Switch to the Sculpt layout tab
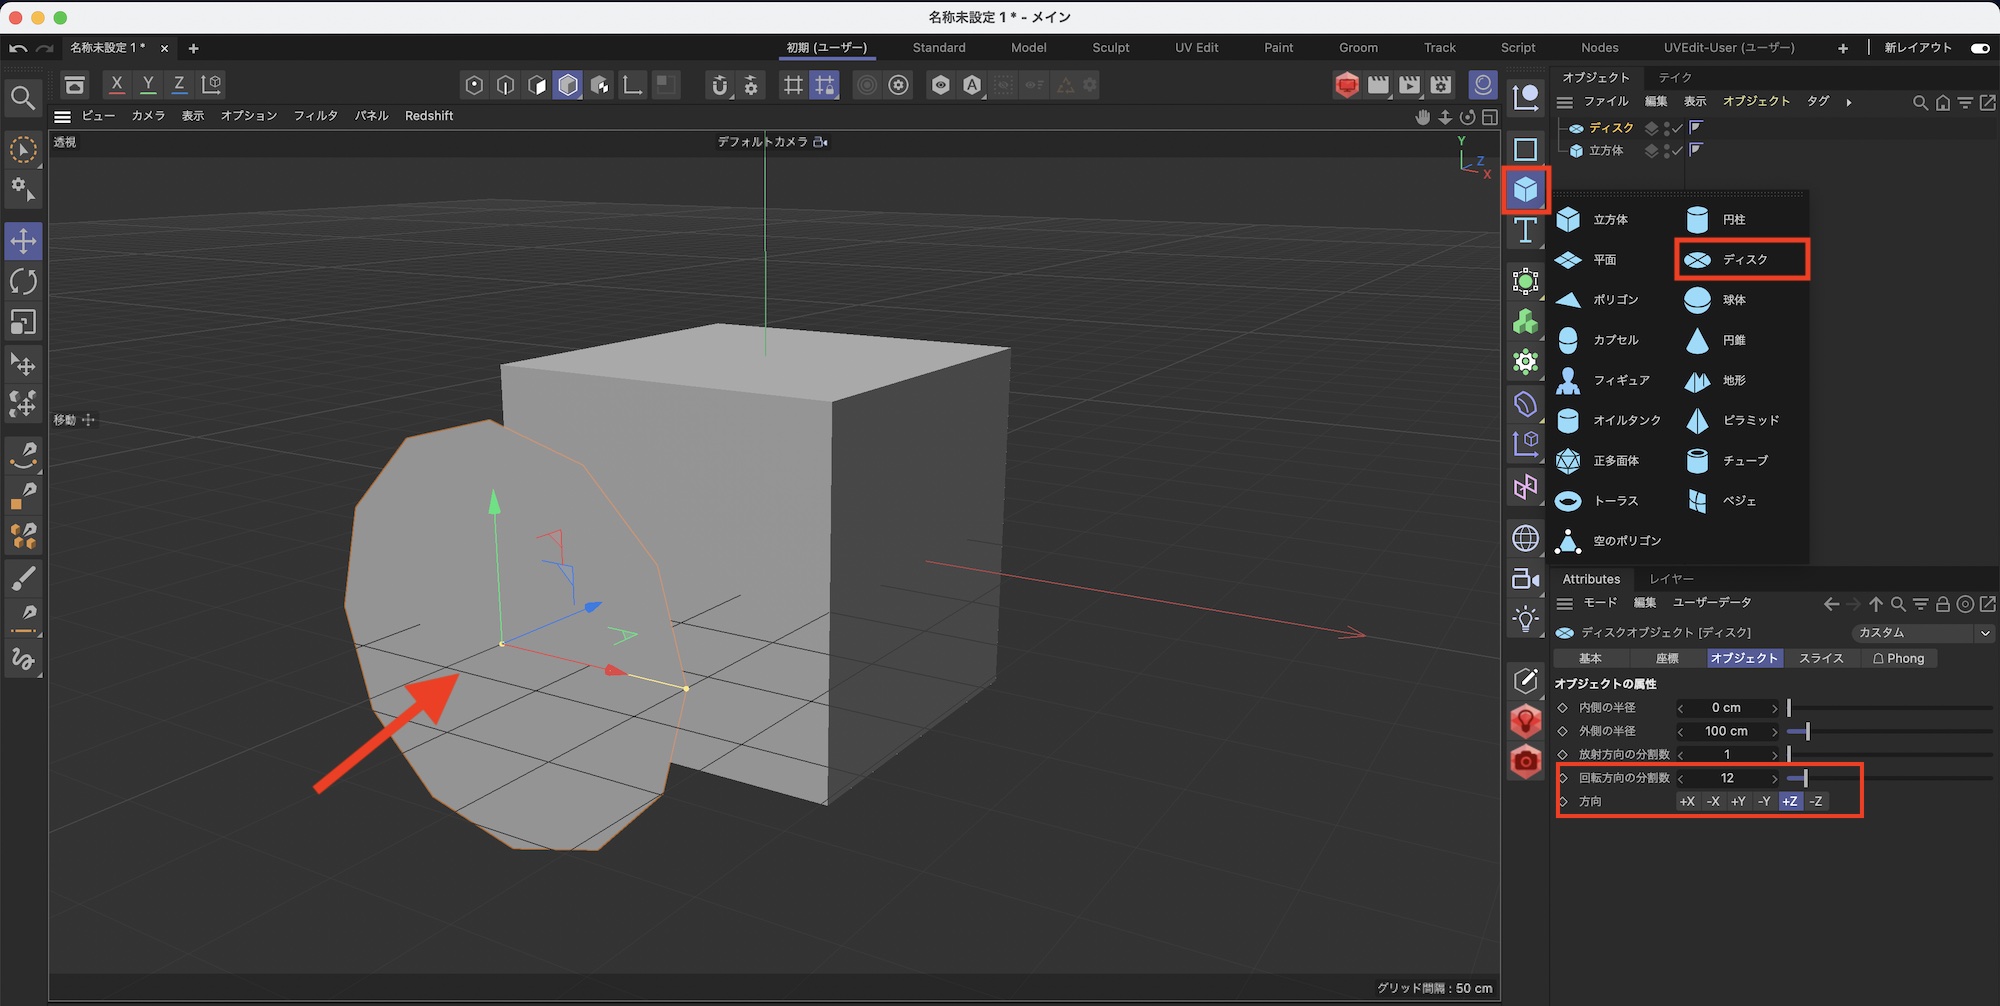The height and width of the screenshot is (1006, 2000). pyautogui.click(x=1110, y=48)
